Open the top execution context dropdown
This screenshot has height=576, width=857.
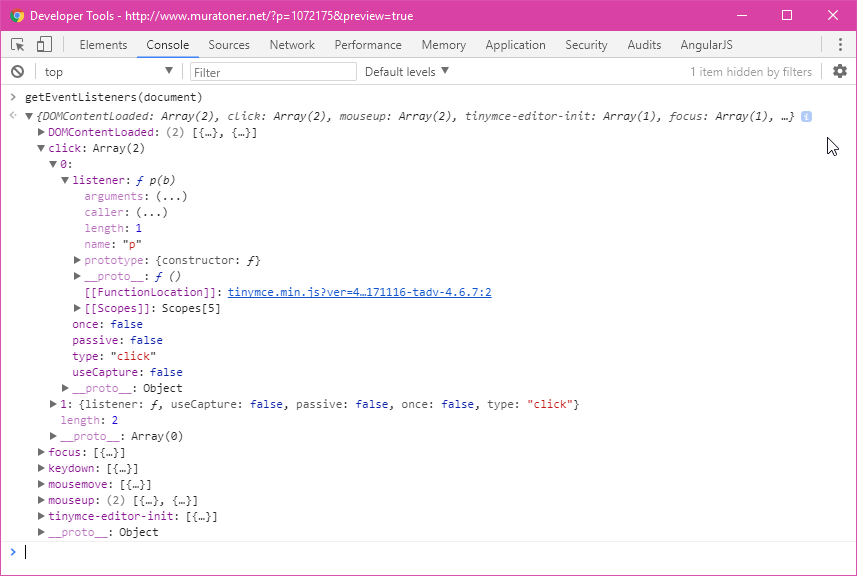[x=108, y=72]
